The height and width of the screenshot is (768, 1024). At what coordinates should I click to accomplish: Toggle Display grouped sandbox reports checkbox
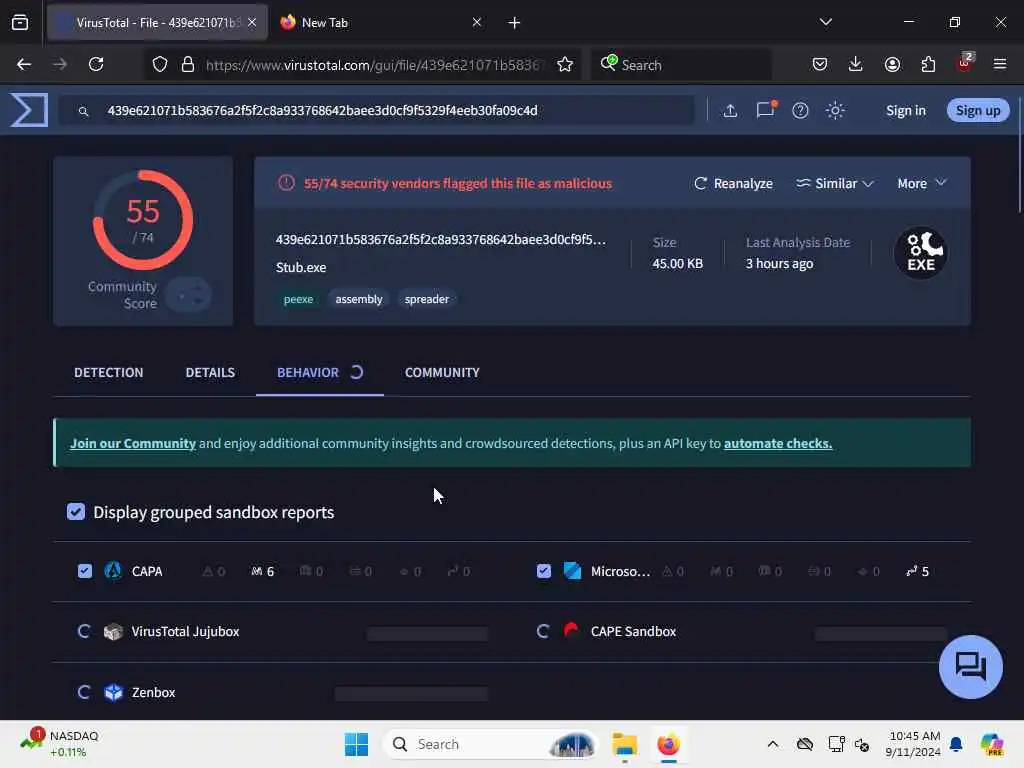(x=76, y=511)
